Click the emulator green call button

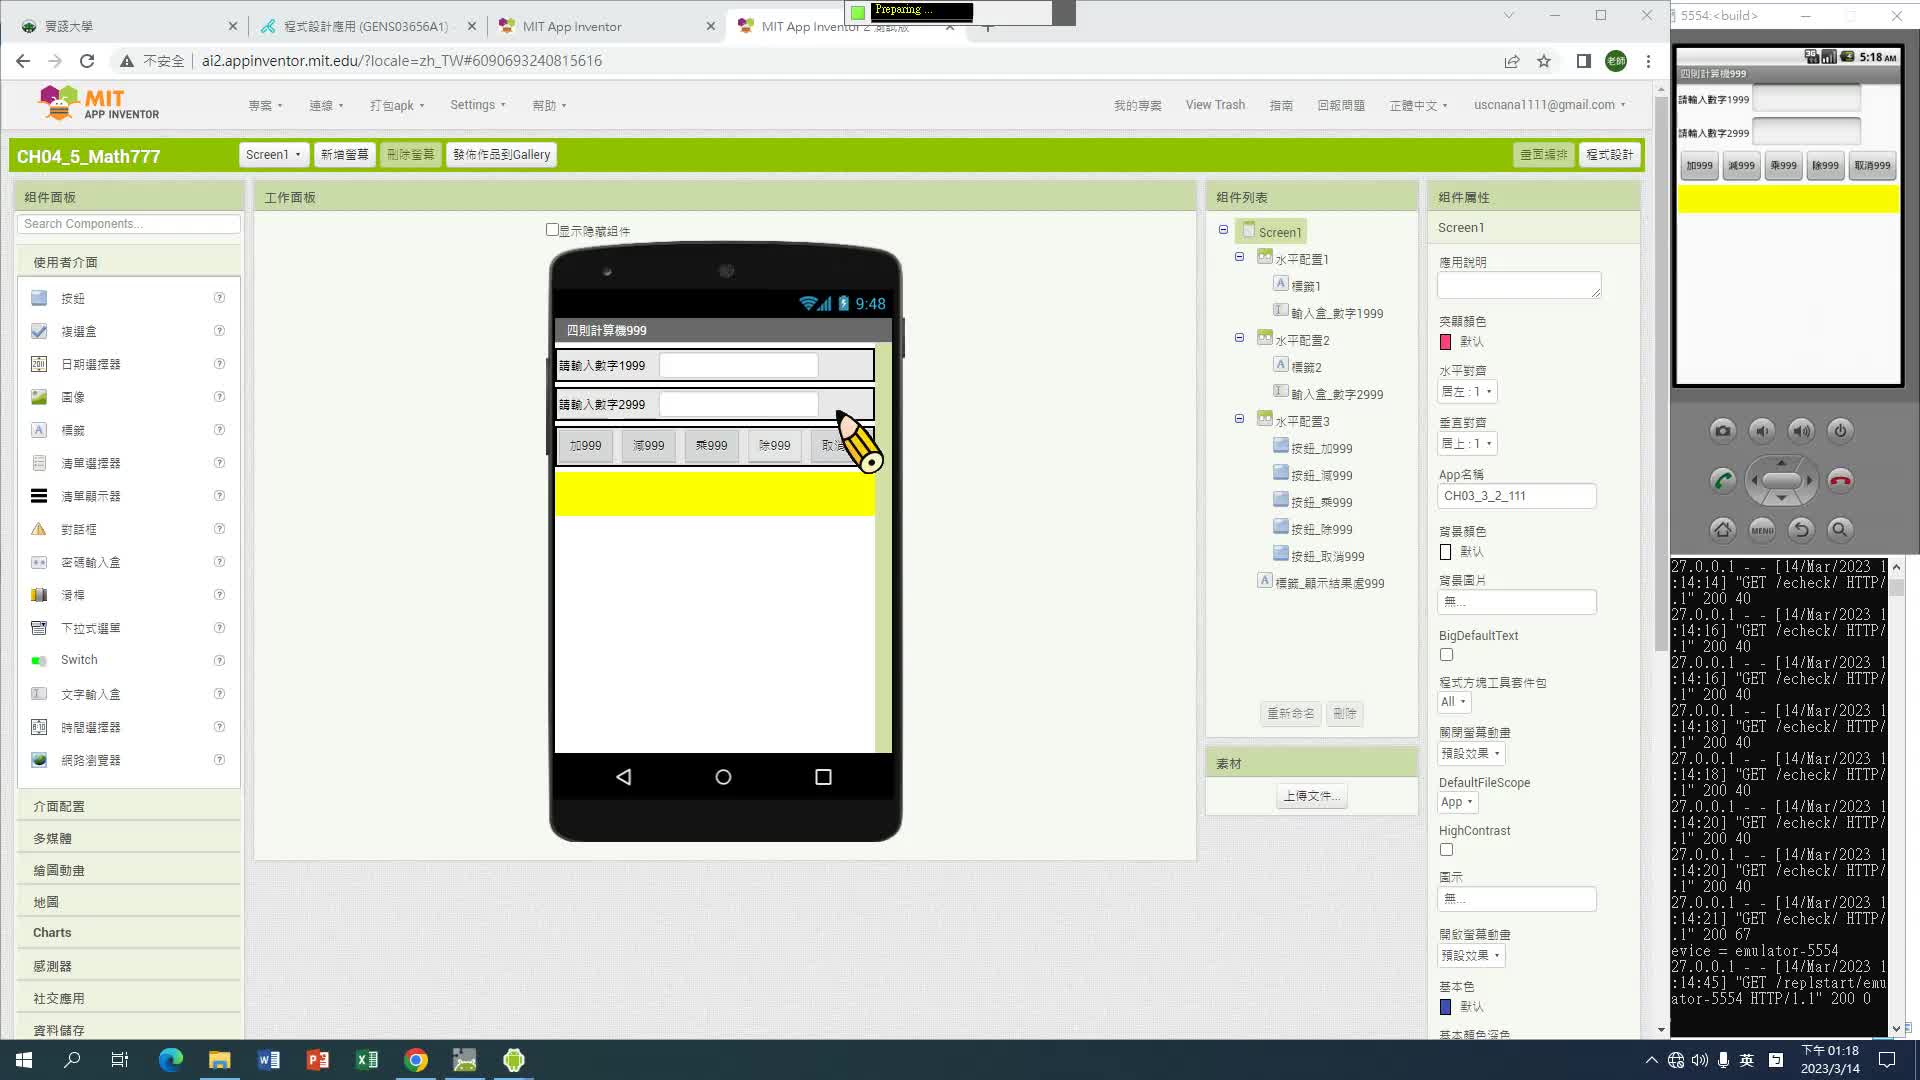tap(1722, 480)
